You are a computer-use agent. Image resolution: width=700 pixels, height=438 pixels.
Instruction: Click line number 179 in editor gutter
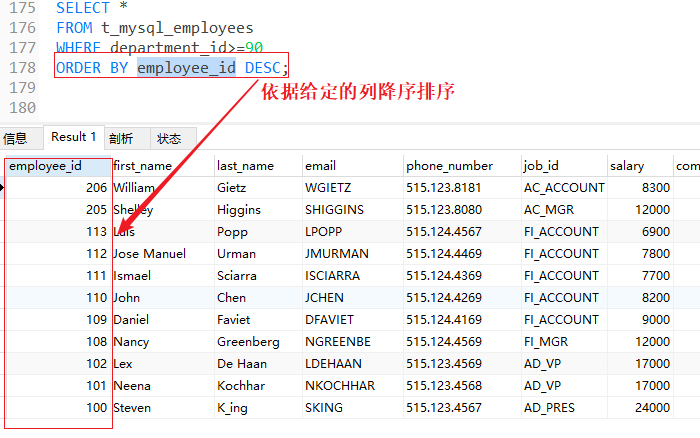coord(22,88)
